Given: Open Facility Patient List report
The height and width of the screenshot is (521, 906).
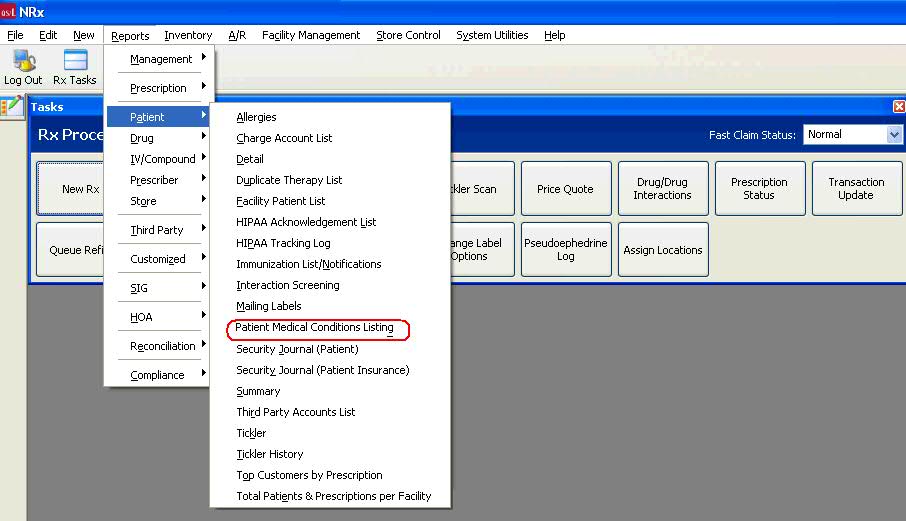Looking at the screenshot, I should (330, 201).
